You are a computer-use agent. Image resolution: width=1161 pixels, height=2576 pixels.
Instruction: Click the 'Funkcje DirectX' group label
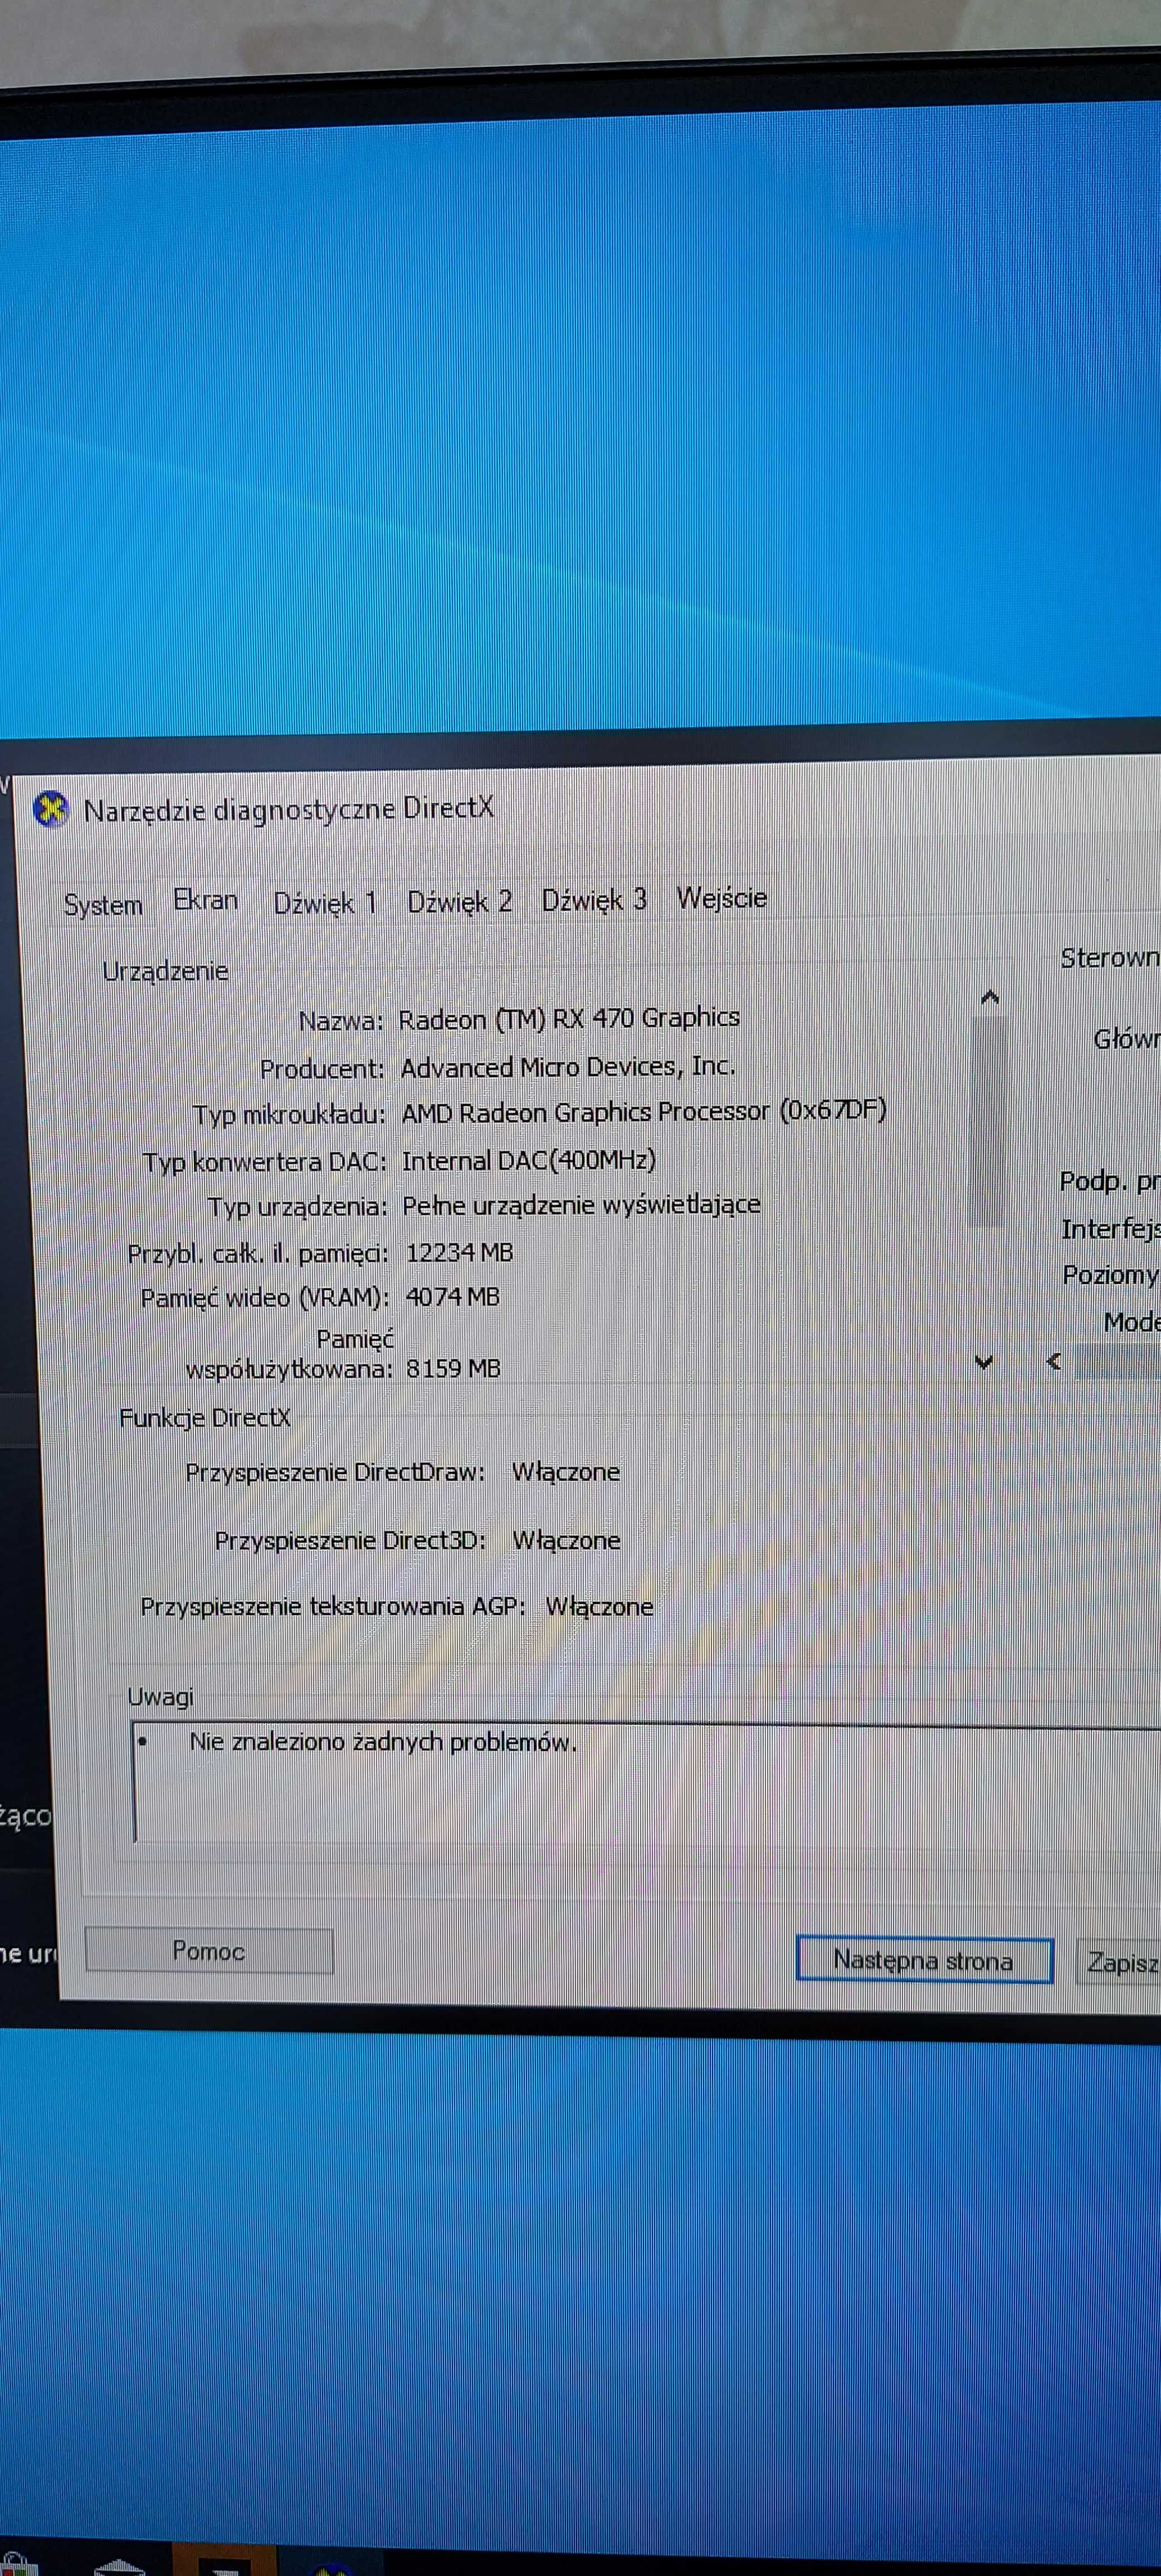(205, 1418)
